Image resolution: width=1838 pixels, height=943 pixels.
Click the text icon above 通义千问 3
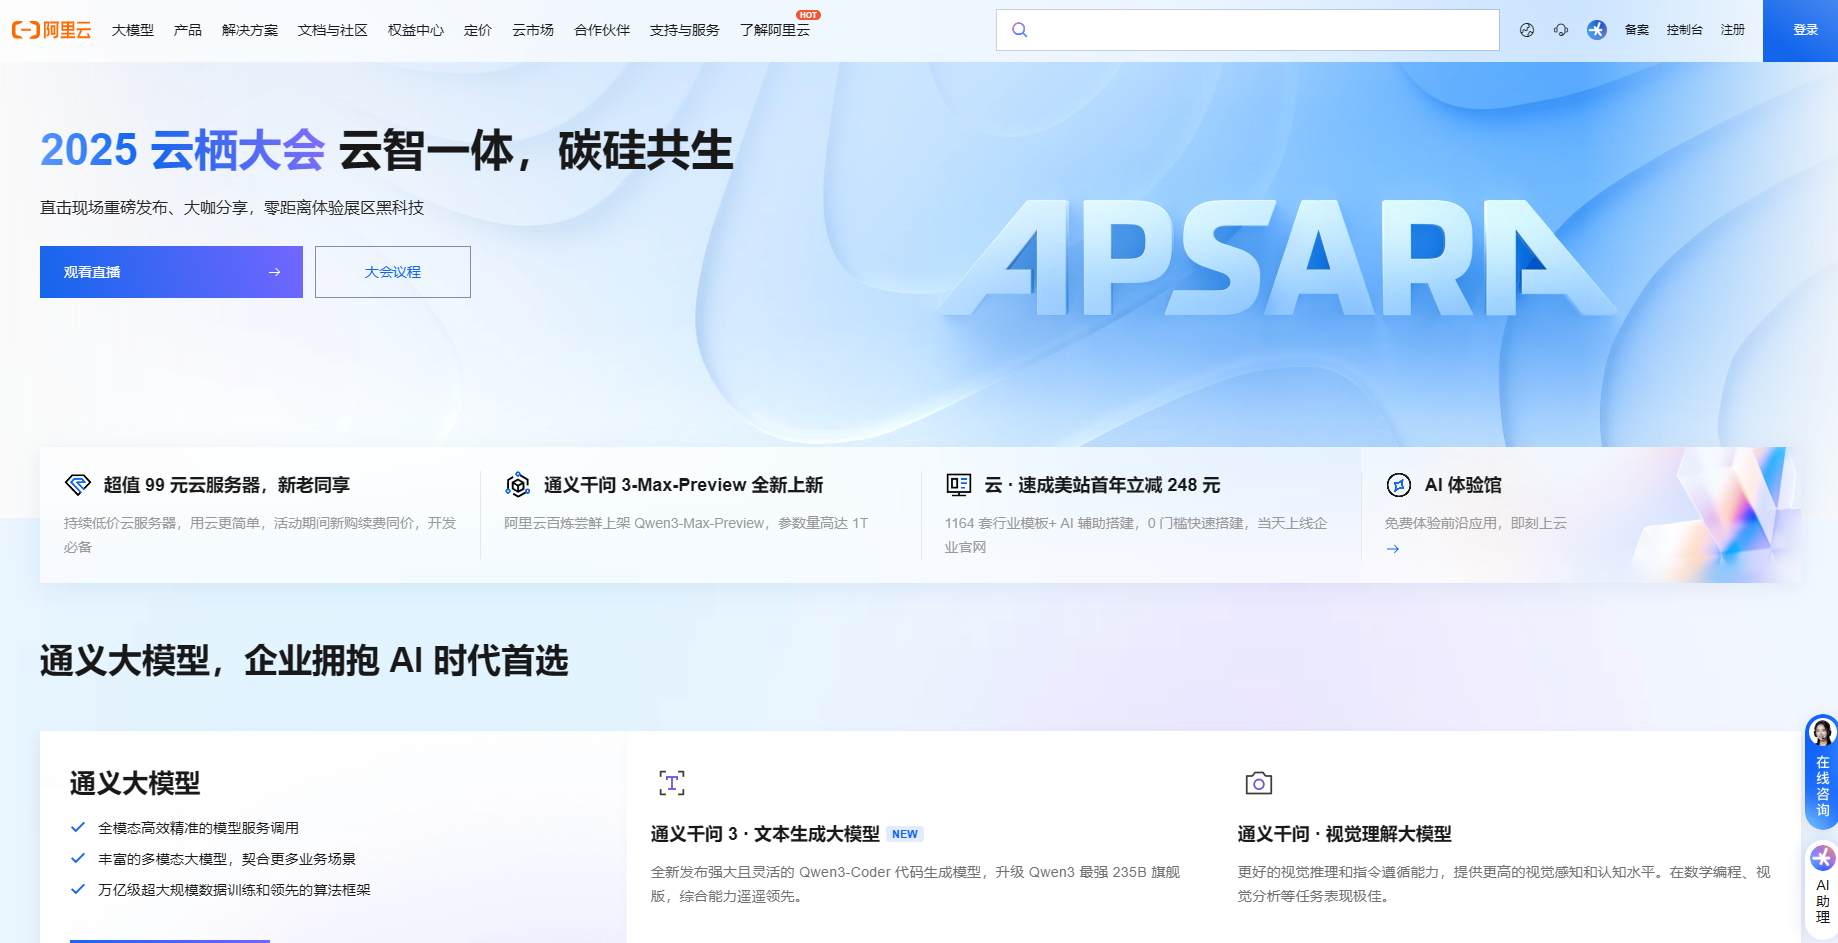click(x=672, y=783)
